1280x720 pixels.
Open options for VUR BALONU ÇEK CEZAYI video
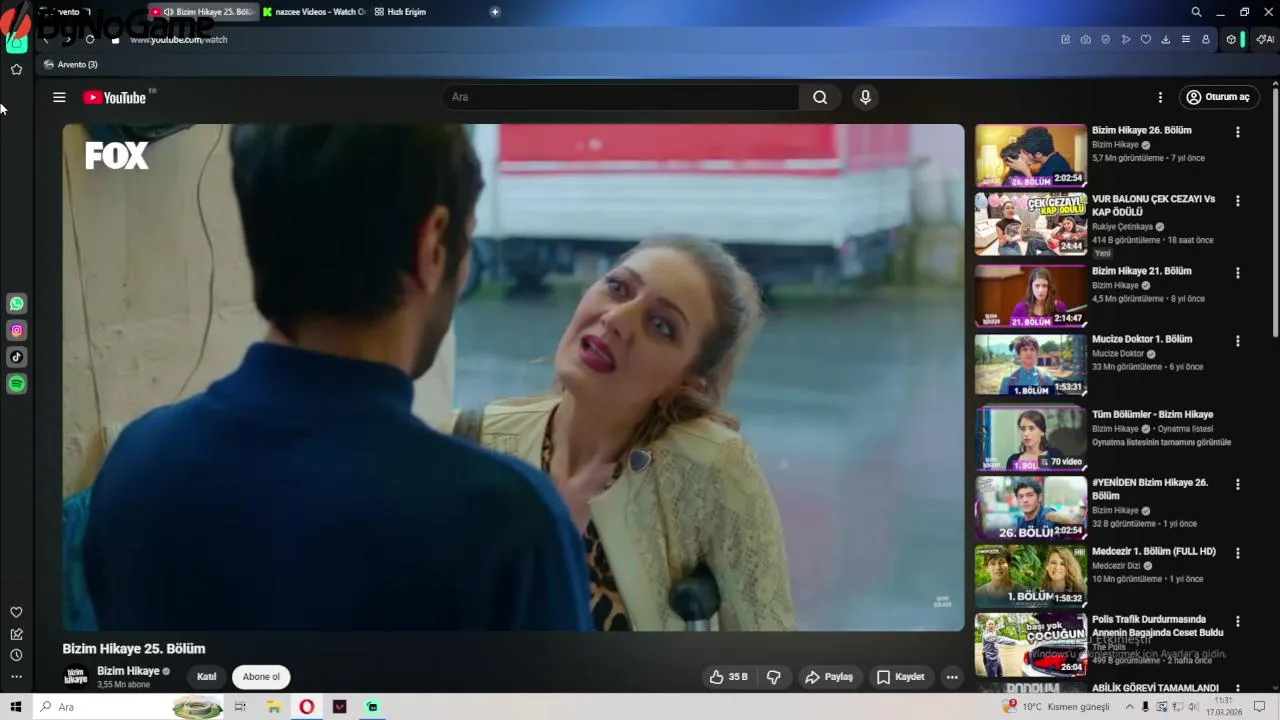tap(1238, 201)
